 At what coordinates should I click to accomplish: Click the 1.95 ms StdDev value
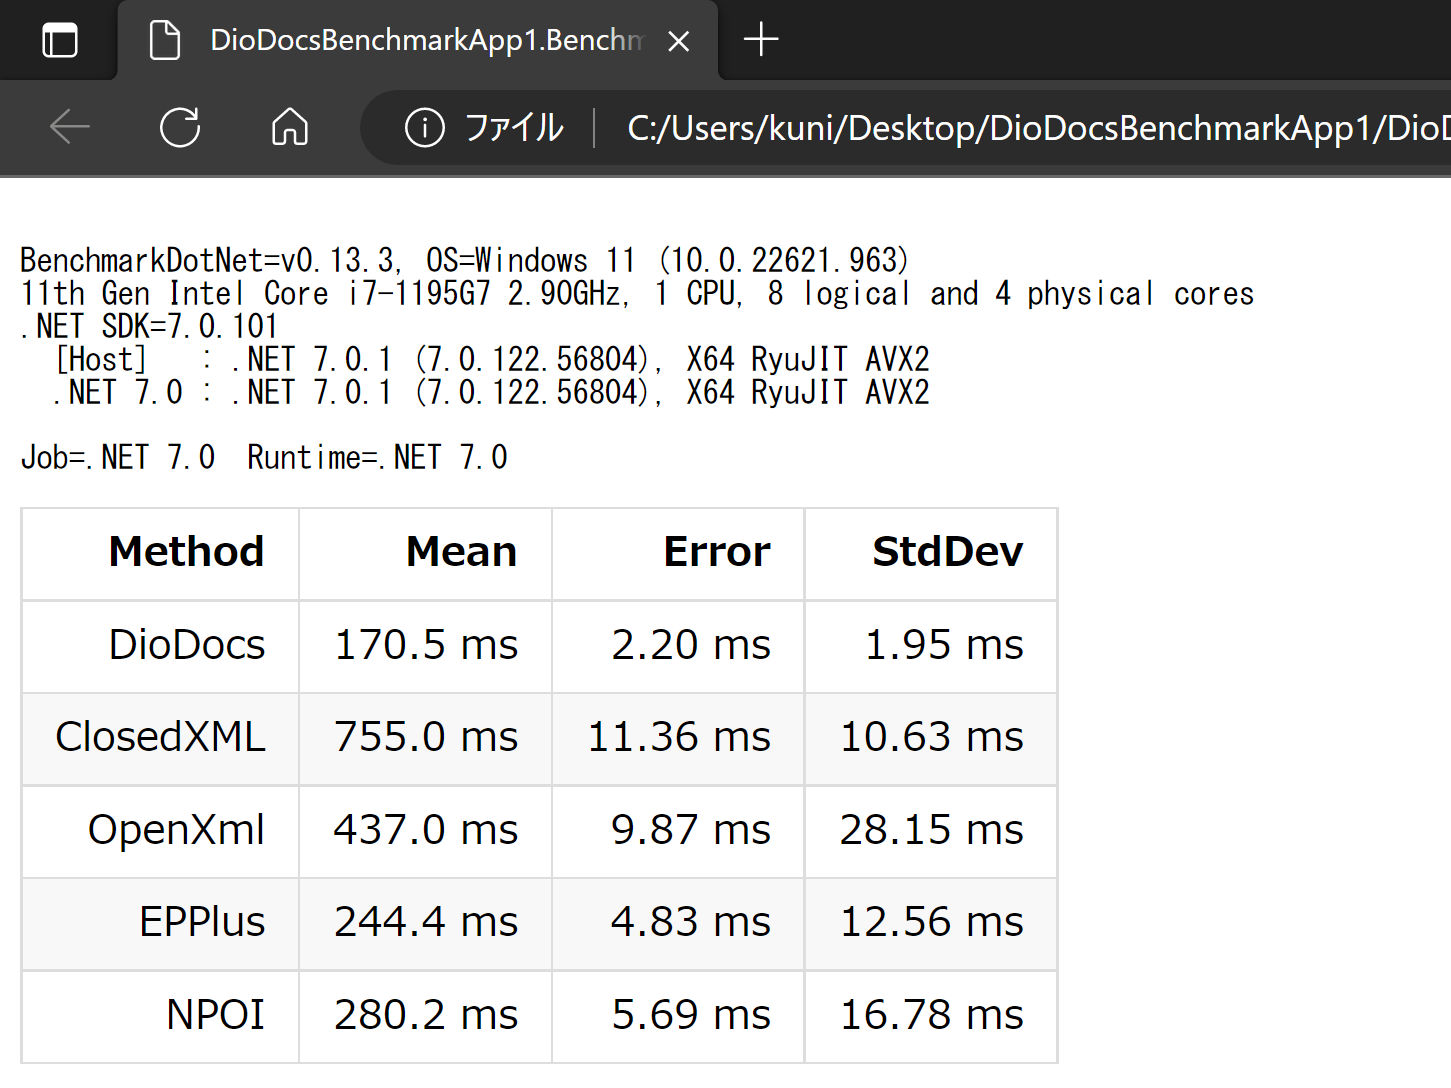click(944, 645)
